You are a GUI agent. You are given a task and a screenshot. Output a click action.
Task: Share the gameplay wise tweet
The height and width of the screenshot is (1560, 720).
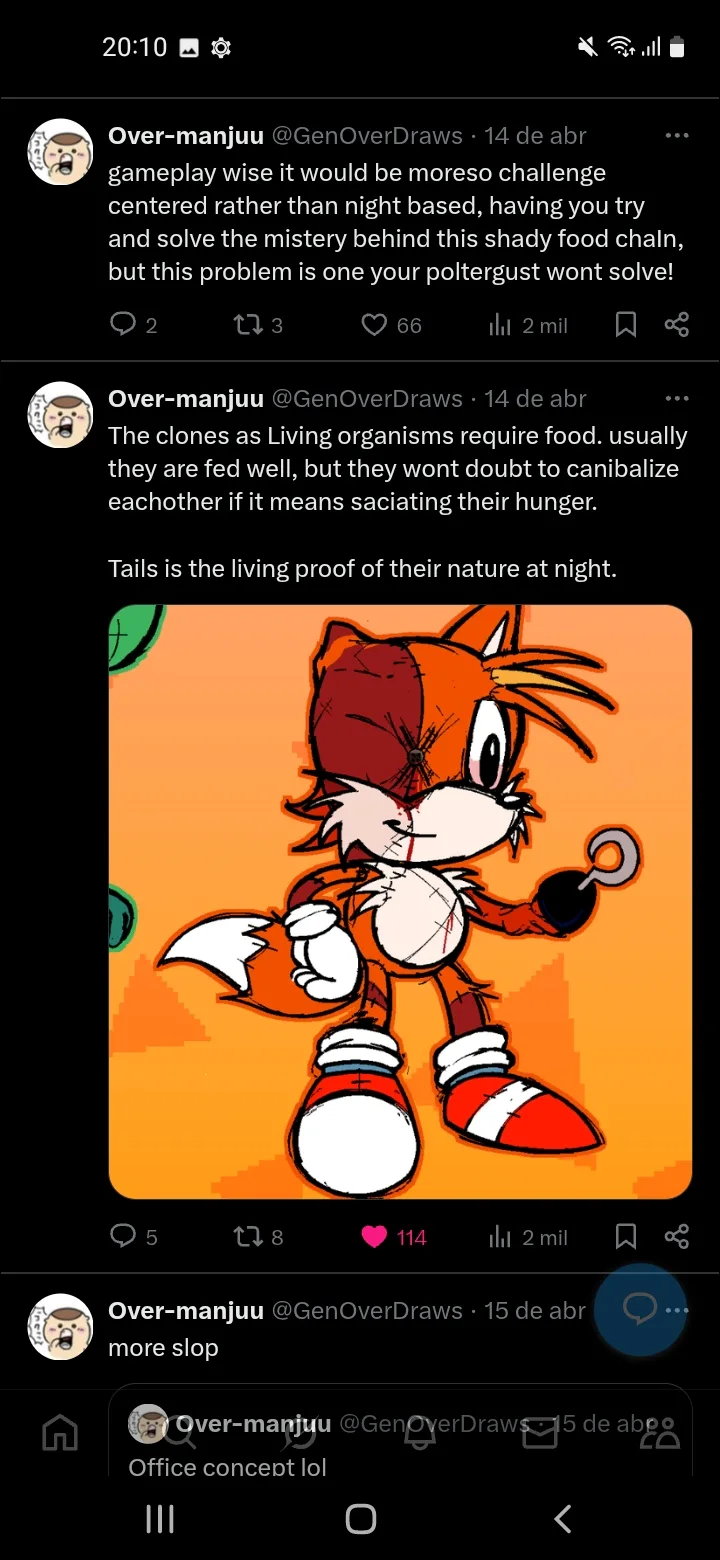[x=677, y=325]
